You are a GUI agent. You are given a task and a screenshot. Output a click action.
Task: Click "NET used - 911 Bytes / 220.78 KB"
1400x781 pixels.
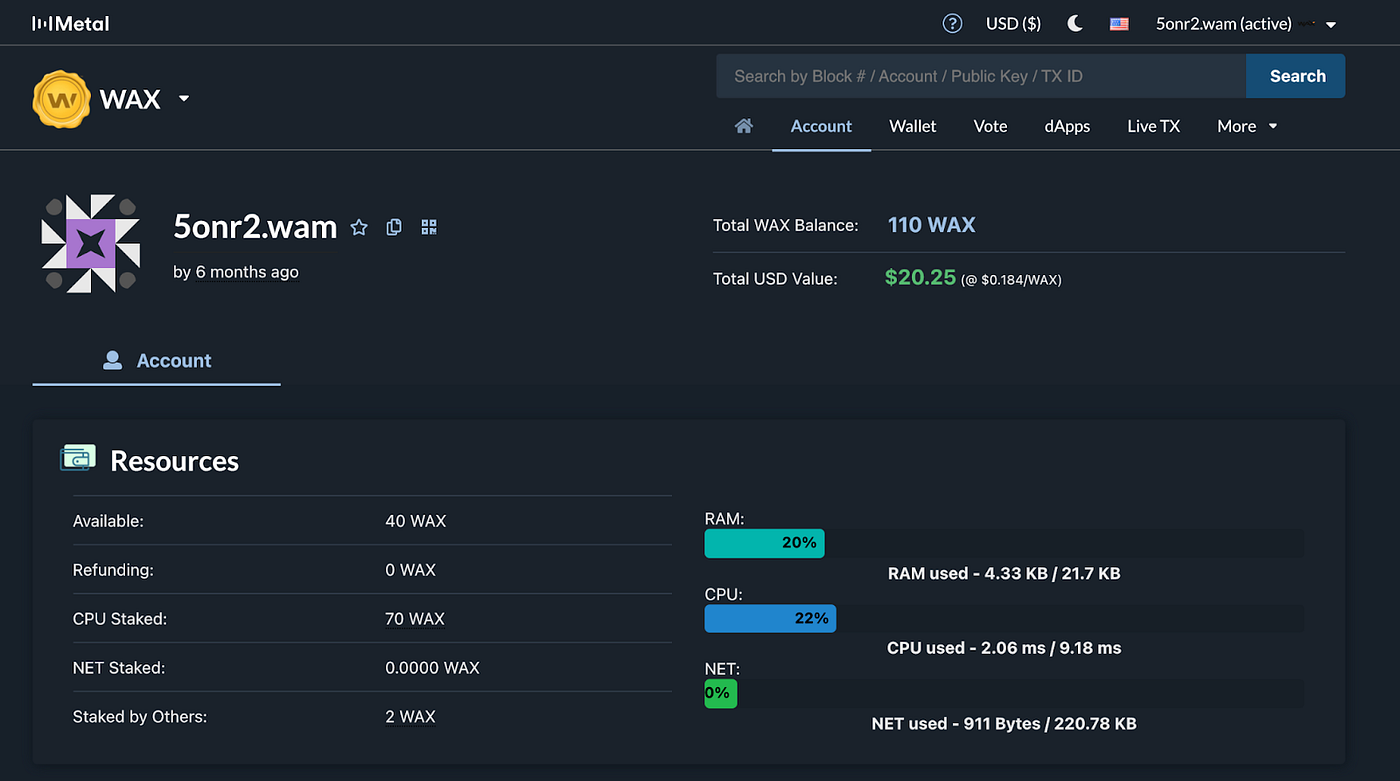[x=1004, y=723]
